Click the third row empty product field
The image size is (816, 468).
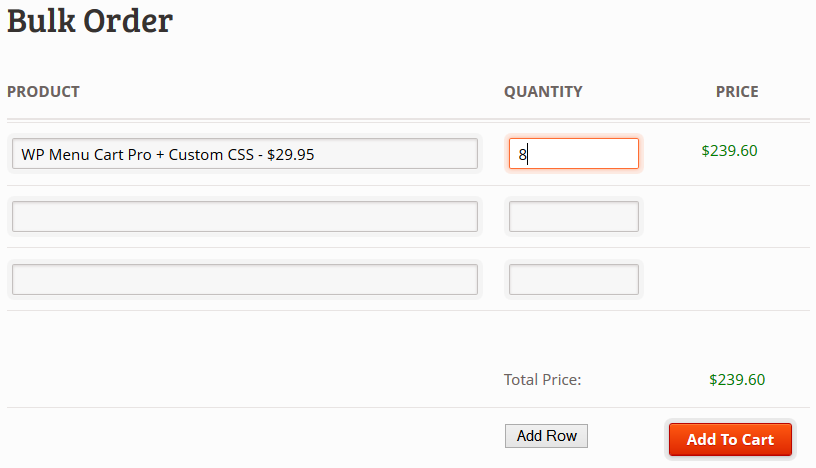245,280
